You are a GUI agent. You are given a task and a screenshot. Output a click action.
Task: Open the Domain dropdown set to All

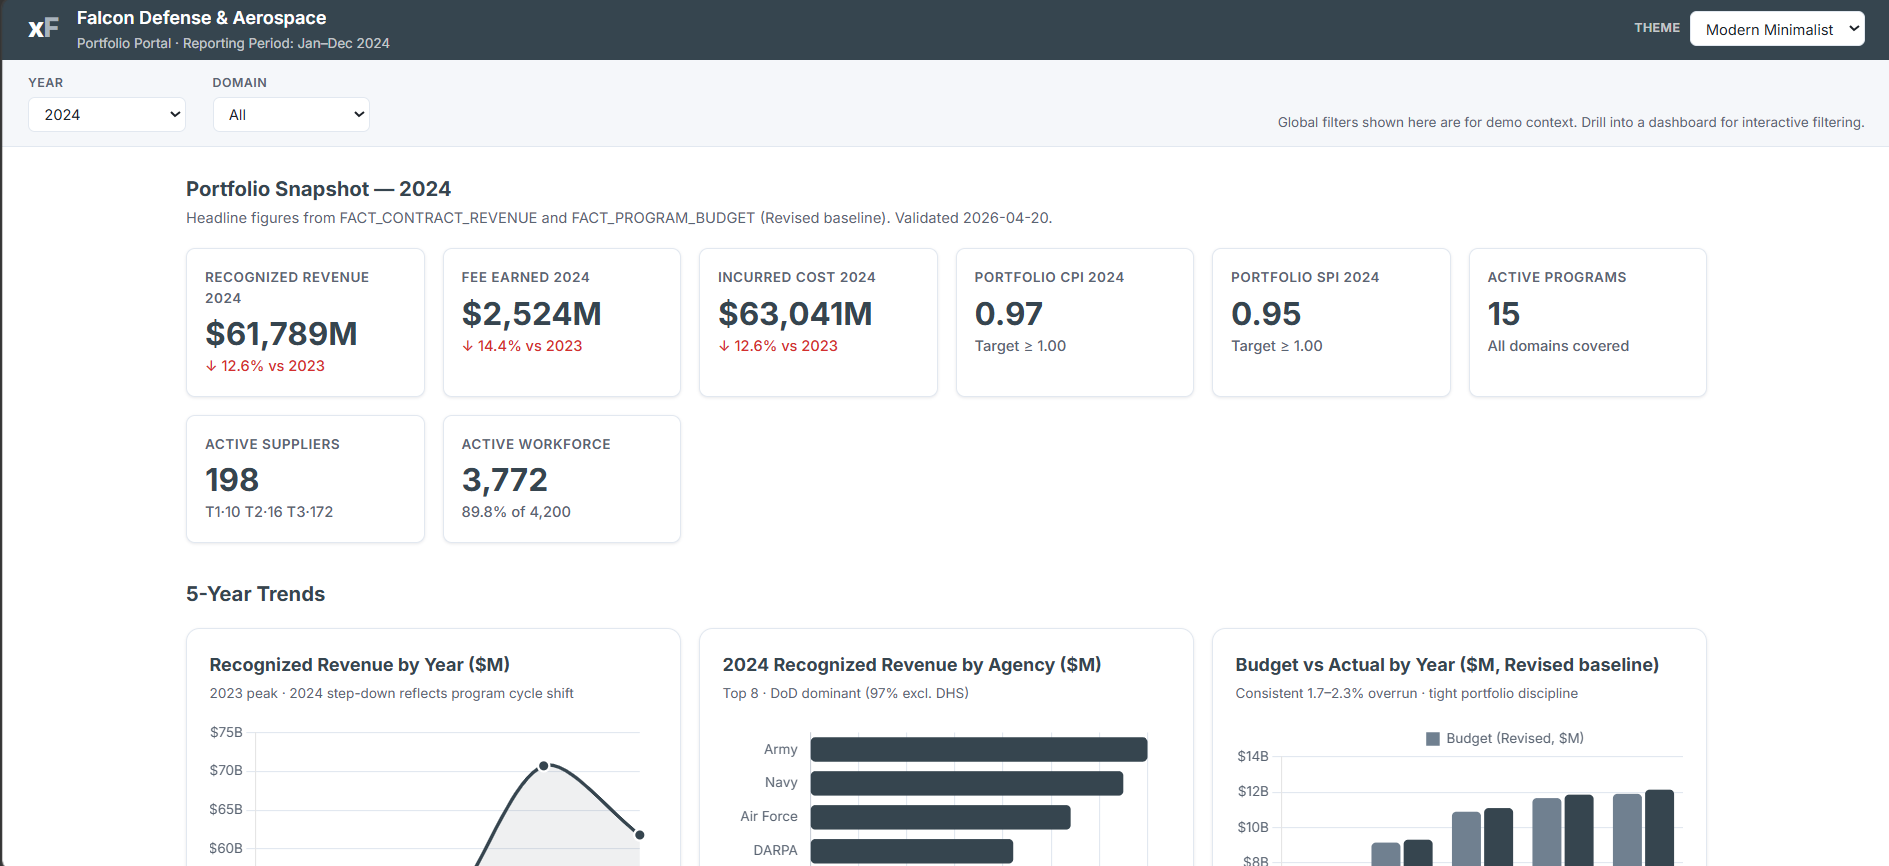click(291, 114)
